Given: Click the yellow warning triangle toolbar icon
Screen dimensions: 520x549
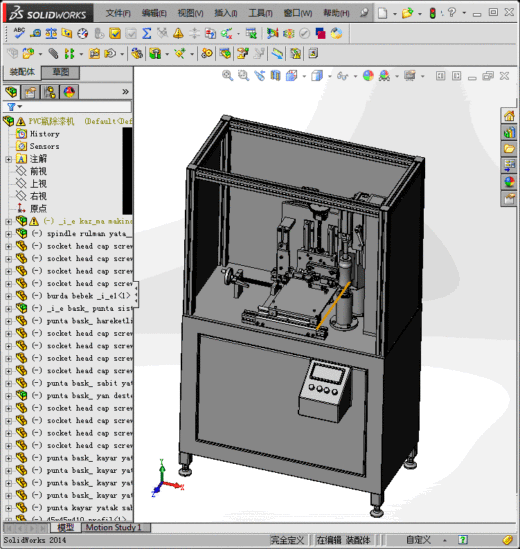Looking at the screenshot, I should pos(178,33).
